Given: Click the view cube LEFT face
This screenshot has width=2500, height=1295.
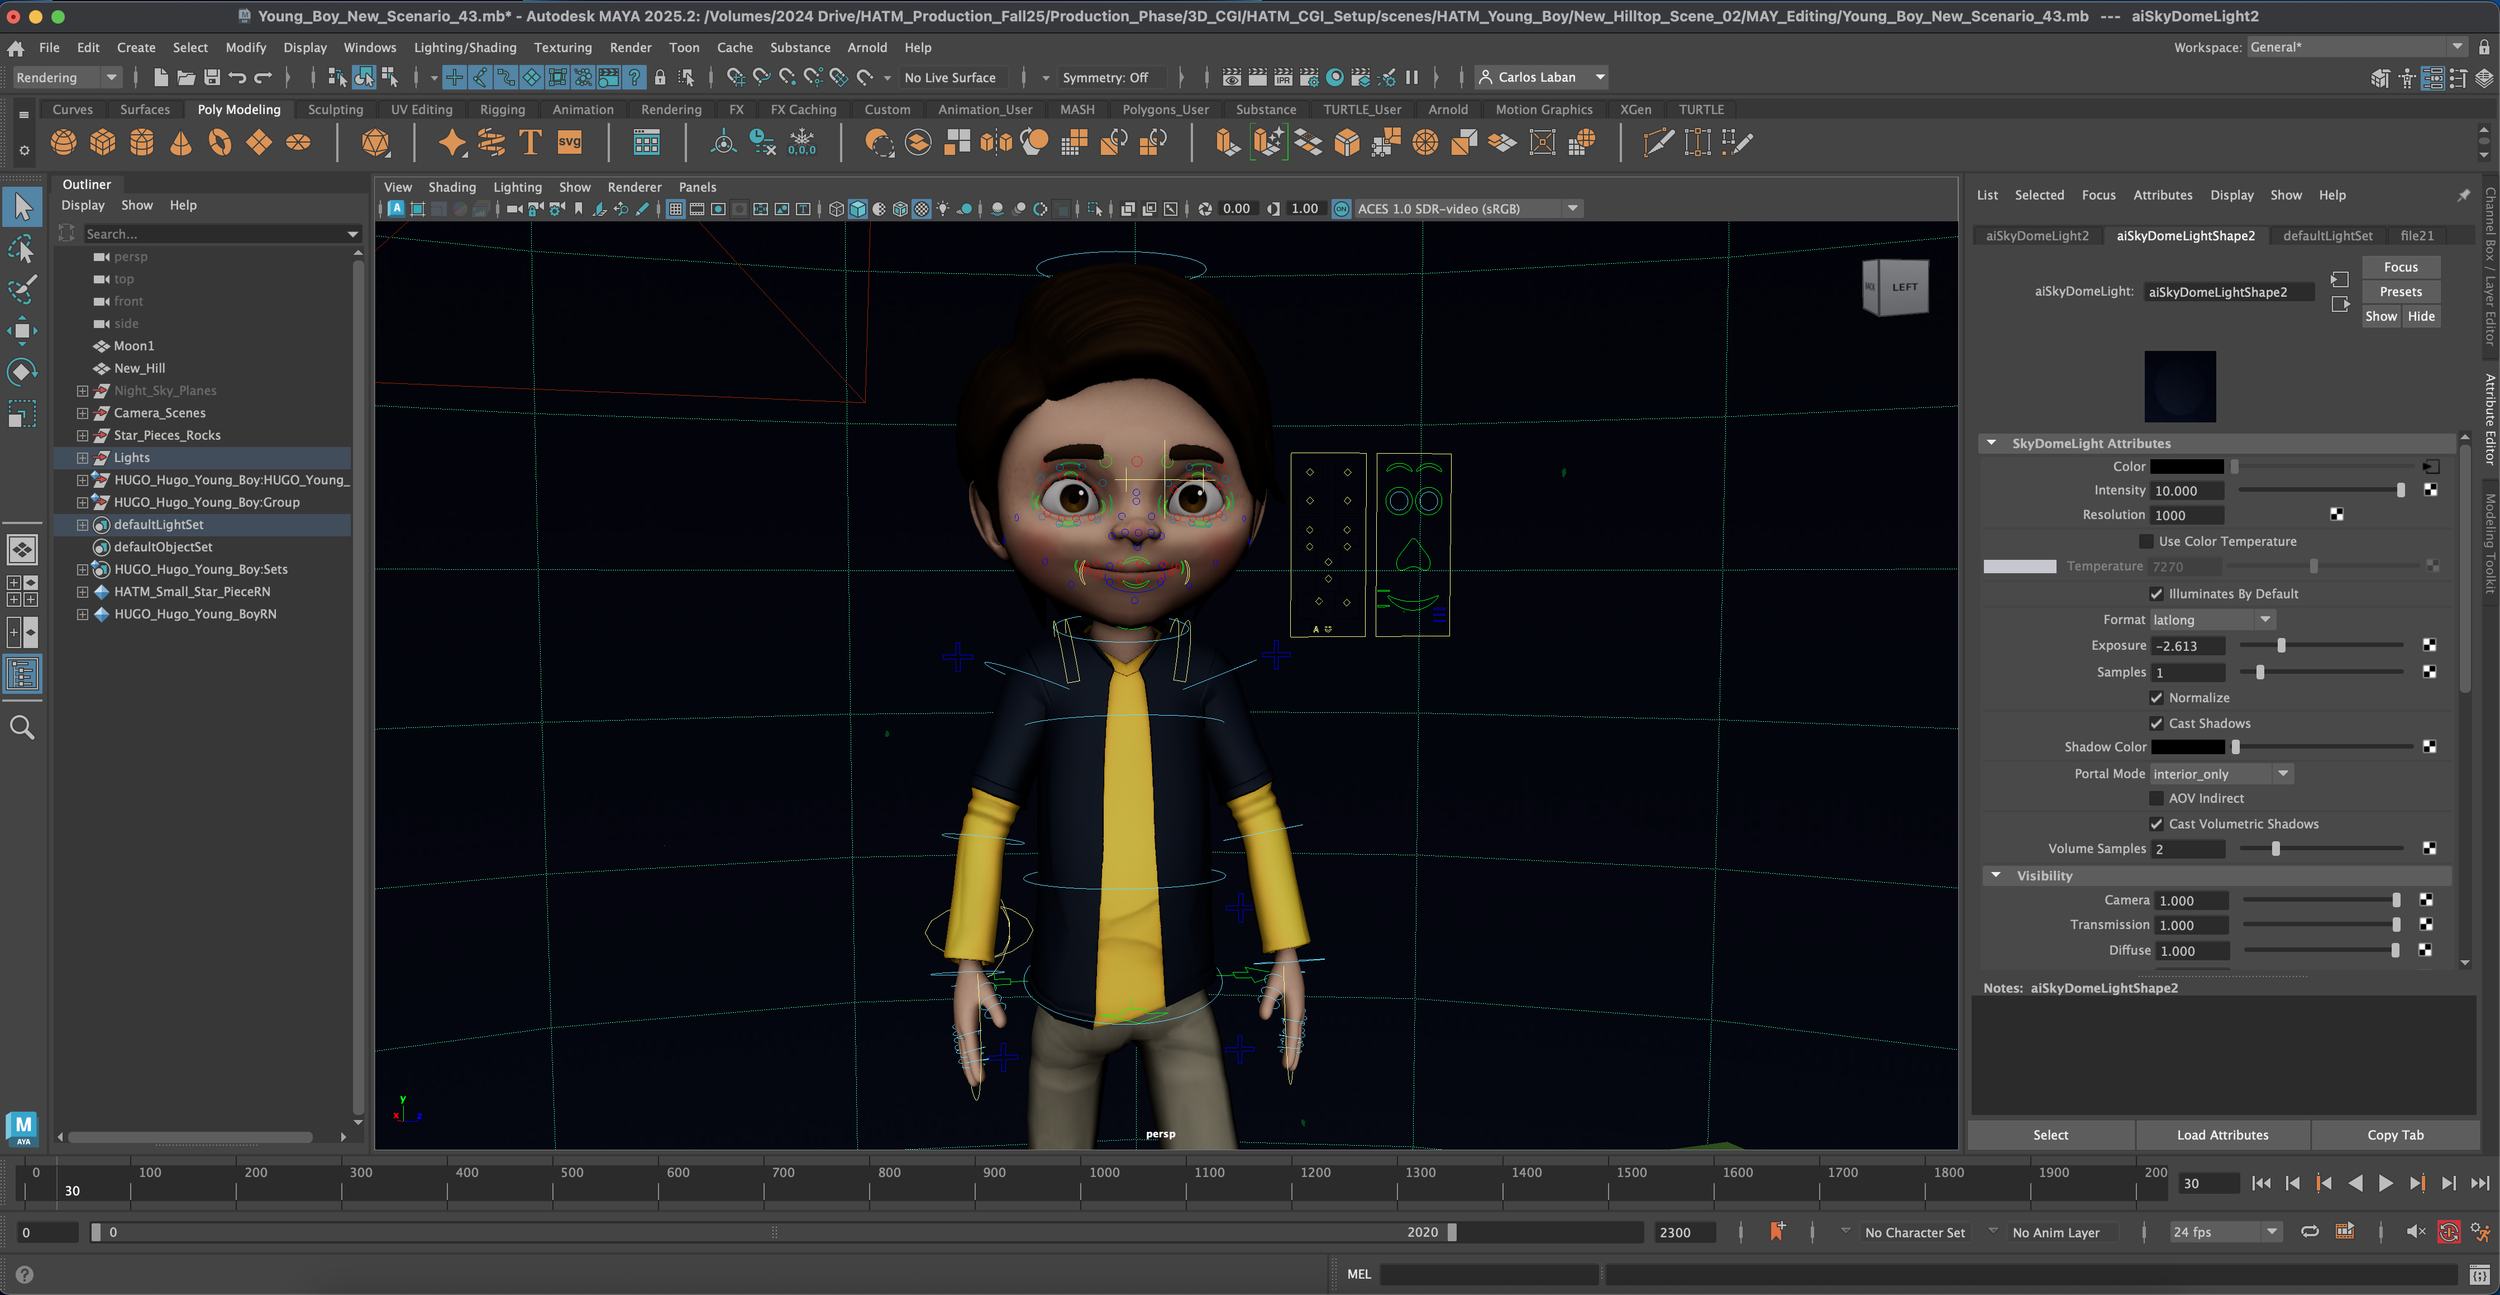Looking at the screenshot, I should click(x=1904, y=288).
